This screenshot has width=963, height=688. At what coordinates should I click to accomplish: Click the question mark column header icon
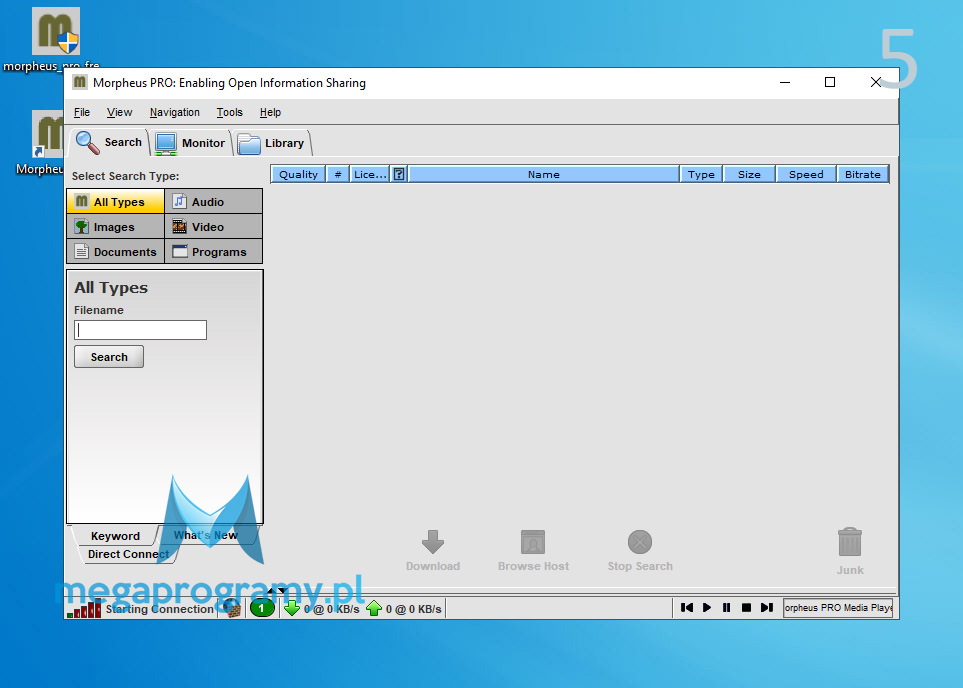(399, 174)
